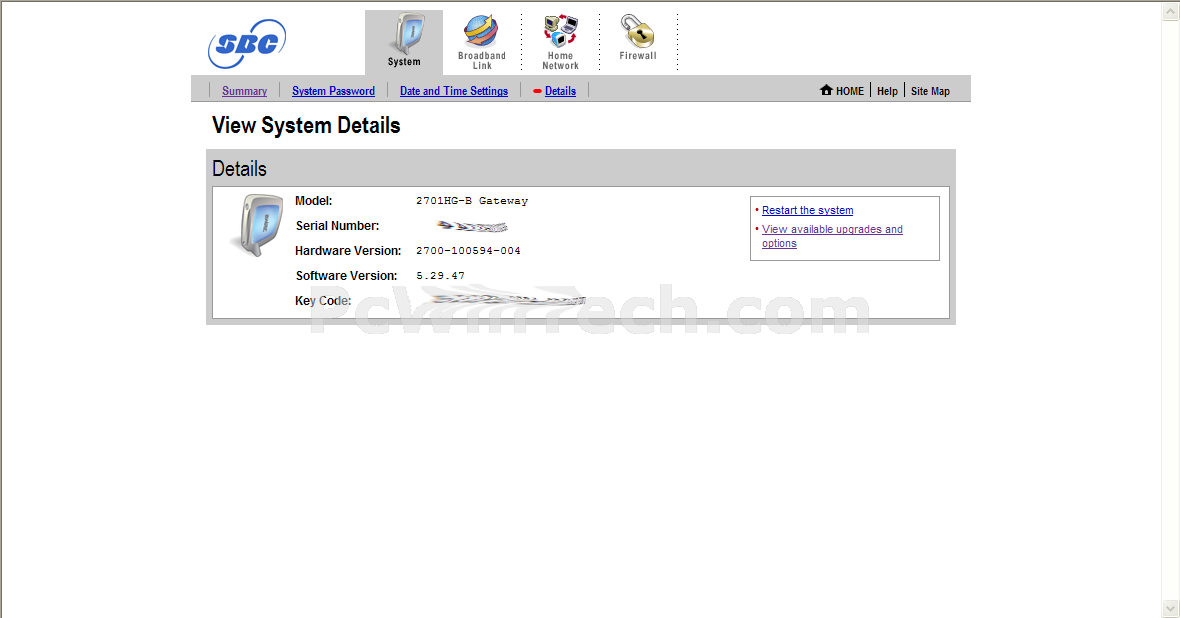Screen dimensions: 1180x618
Task: Click the vertical scrollbar down arrow
Action: pyautogui.click(x=1170, y=608)
